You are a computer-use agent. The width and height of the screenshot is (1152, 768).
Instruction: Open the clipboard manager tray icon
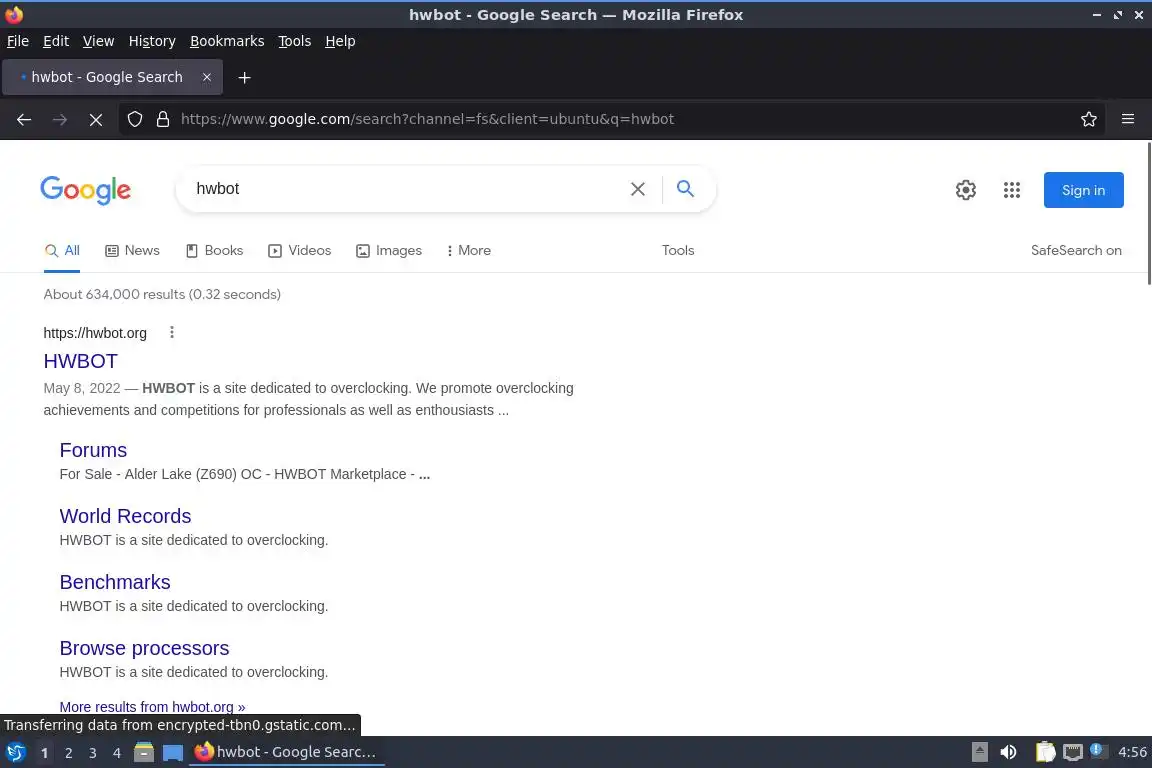pos(1045,753)
